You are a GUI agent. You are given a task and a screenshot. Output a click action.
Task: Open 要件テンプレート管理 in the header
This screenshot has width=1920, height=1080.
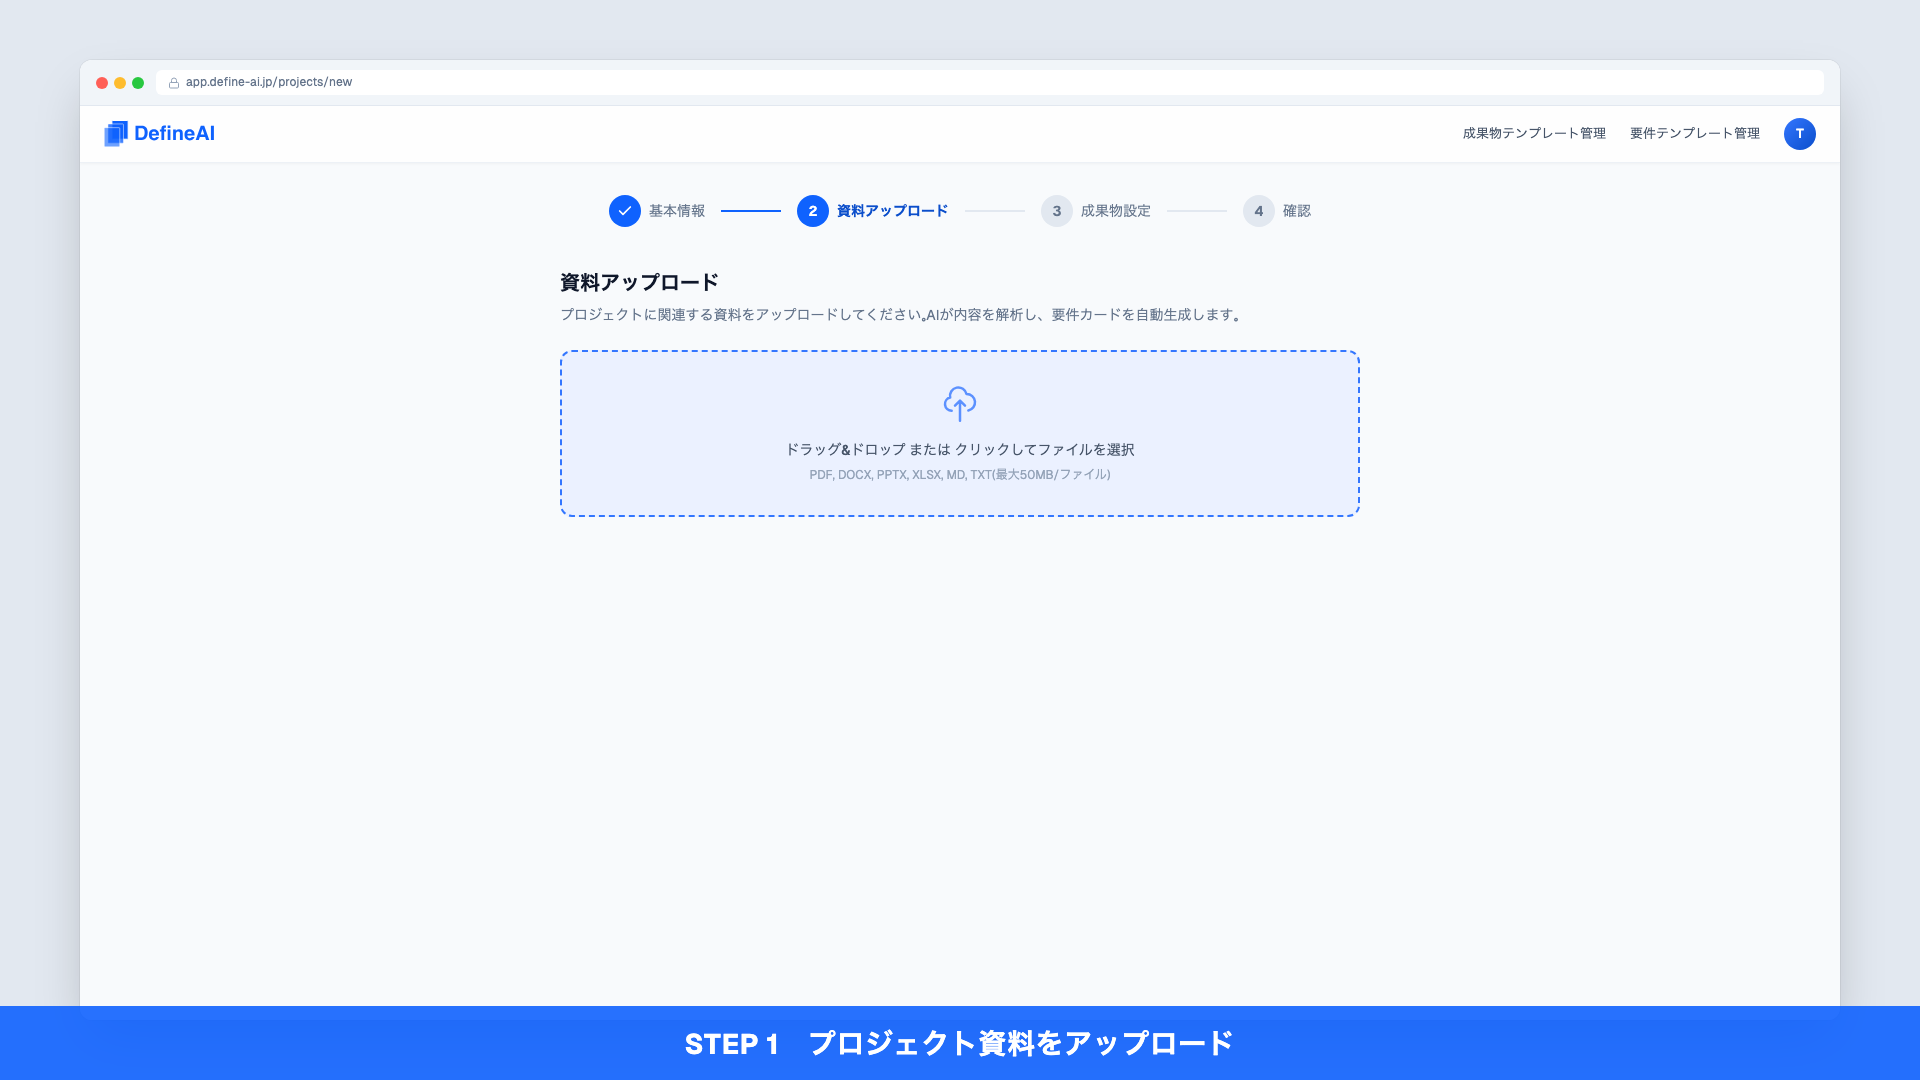pyautogui.click(x=1694, y=133)
